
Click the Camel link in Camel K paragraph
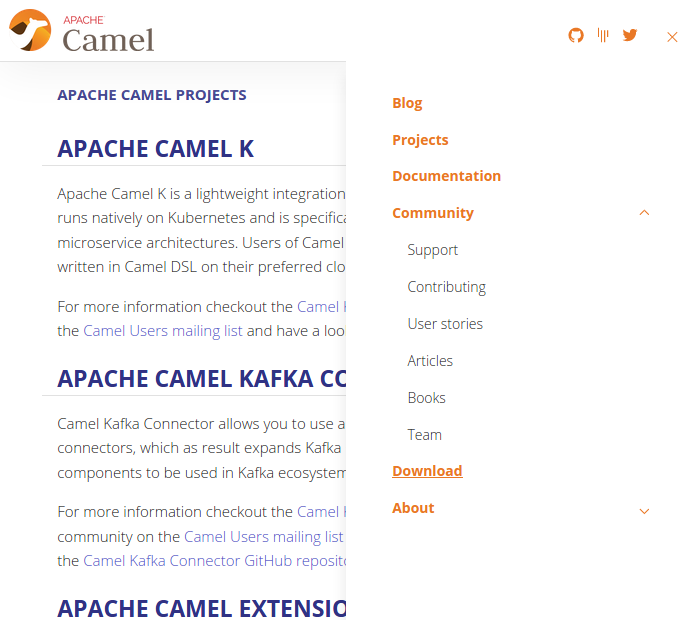click(321, 307)
